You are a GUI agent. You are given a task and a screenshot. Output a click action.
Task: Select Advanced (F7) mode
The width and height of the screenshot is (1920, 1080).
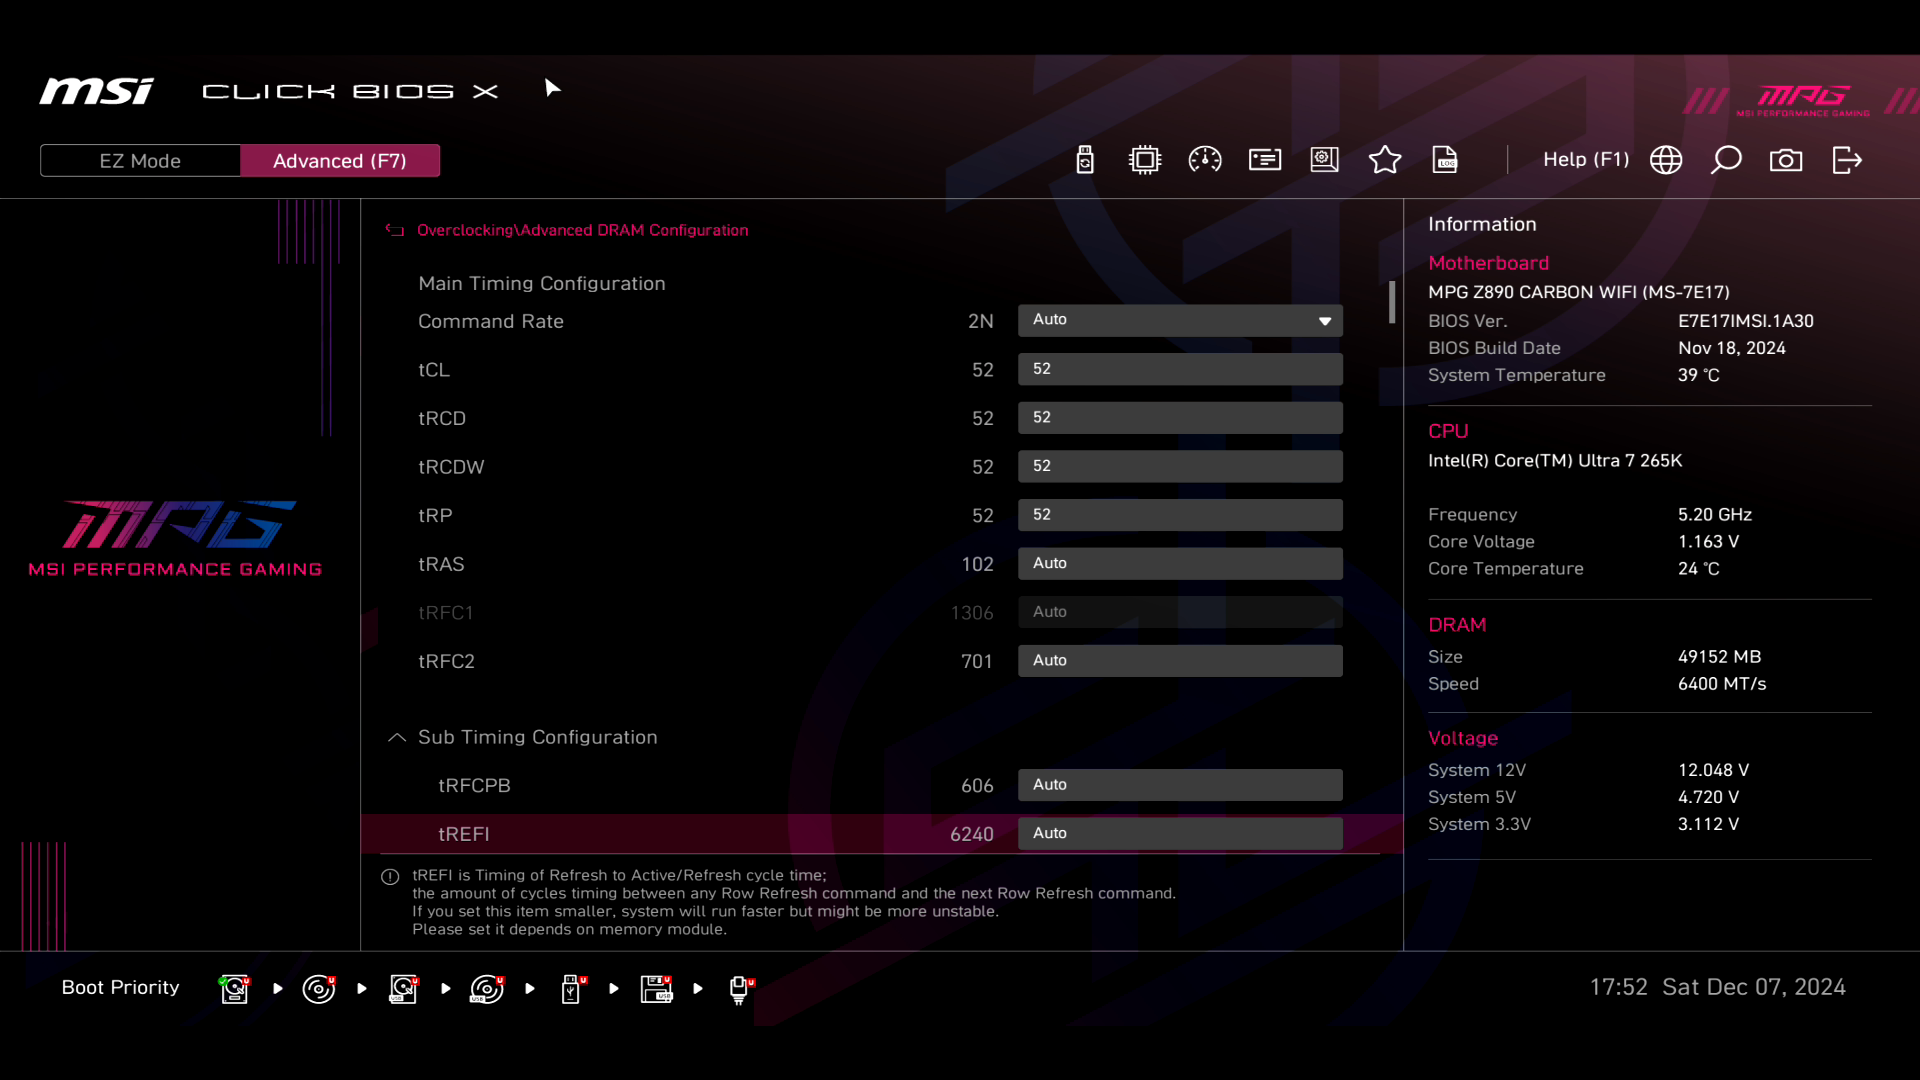(340, 161)
